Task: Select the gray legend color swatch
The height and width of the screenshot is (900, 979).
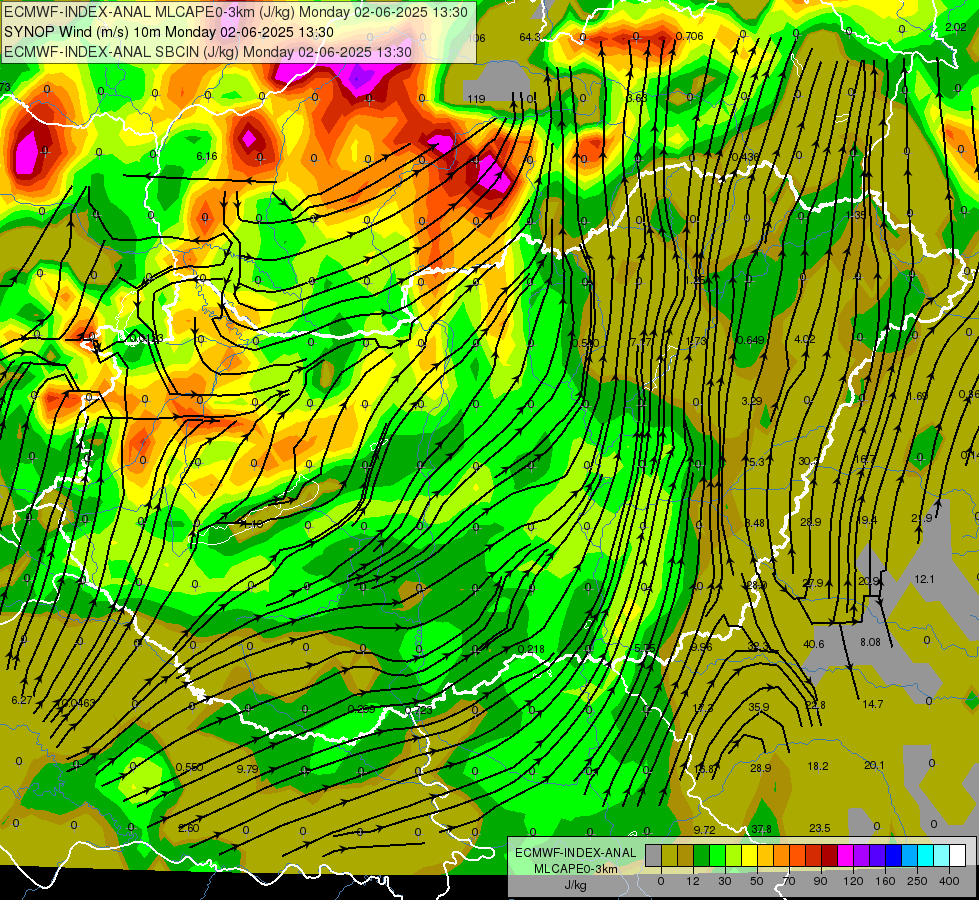Action: [x=653, y=856]
